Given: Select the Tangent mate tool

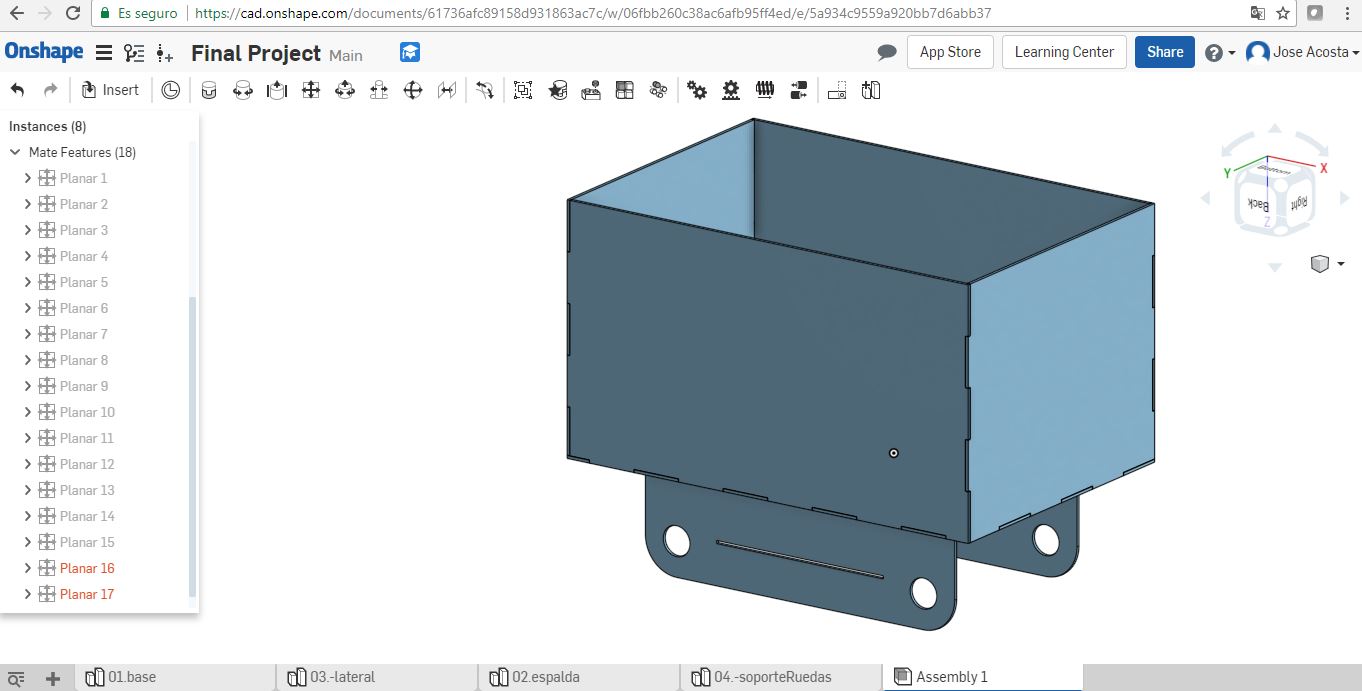Looking at the screenshot, I should coord(485,90).
